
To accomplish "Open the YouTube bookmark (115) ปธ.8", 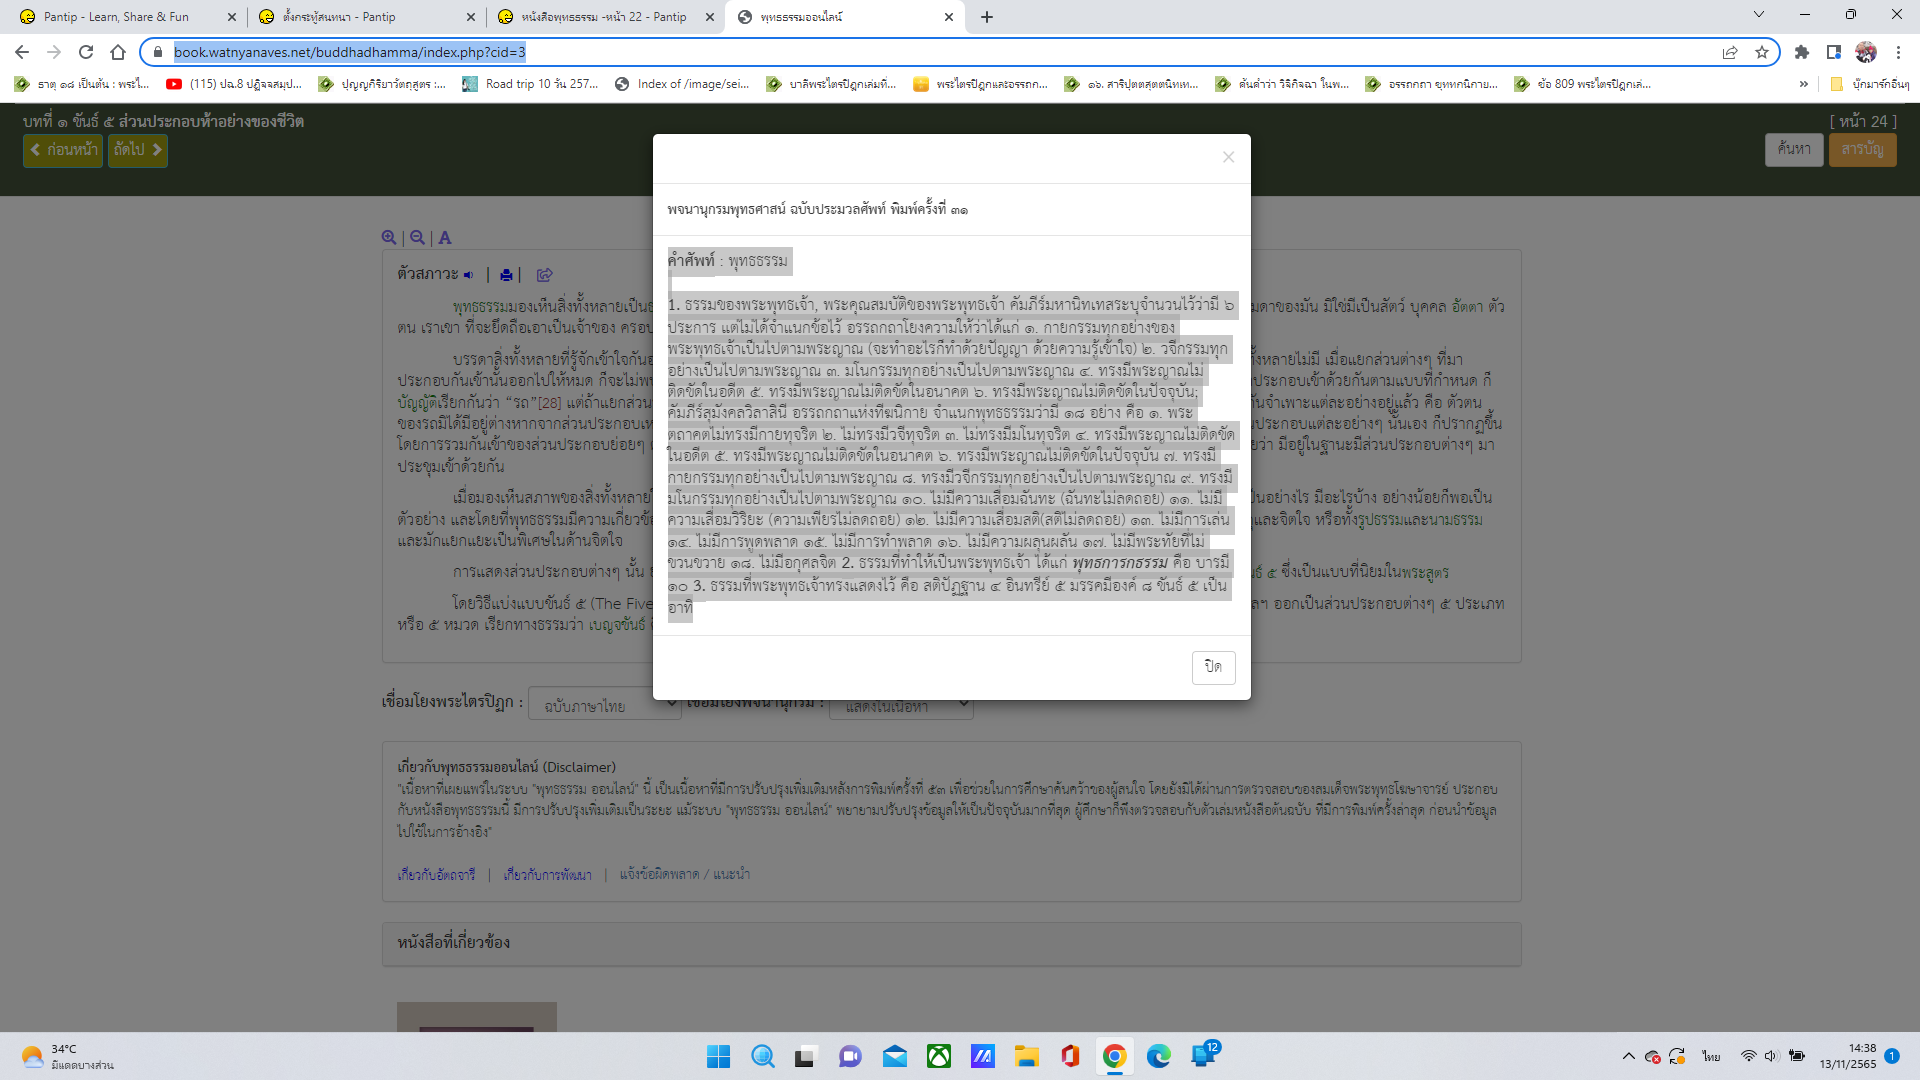I will point(234,84).
